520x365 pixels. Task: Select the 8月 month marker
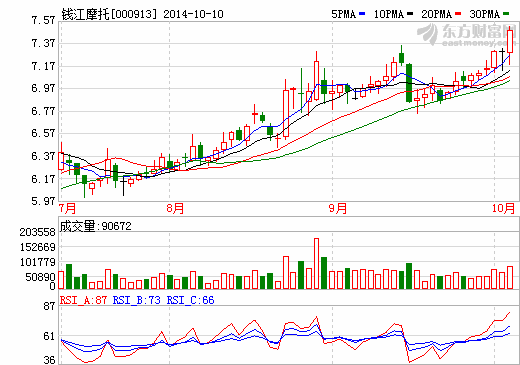[175, 208]
